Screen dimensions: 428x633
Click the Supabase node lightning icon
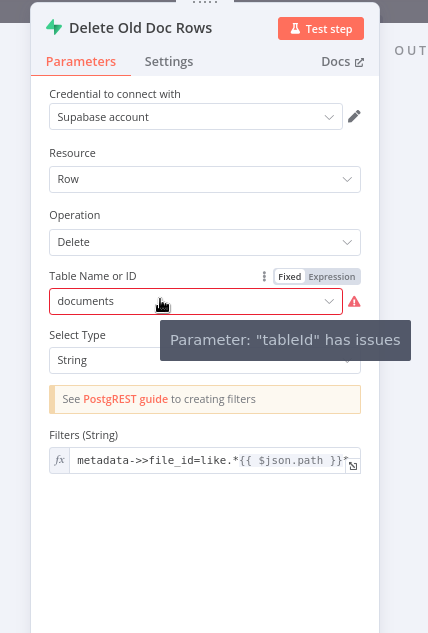click(54, 28)
